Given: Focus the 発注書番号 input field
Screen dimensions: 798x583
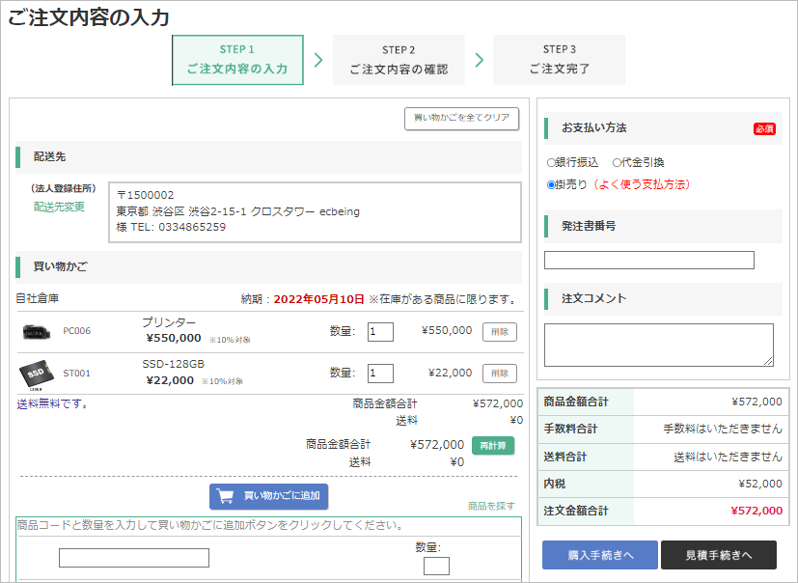Looking at the screenshot, I should point(648,260).
